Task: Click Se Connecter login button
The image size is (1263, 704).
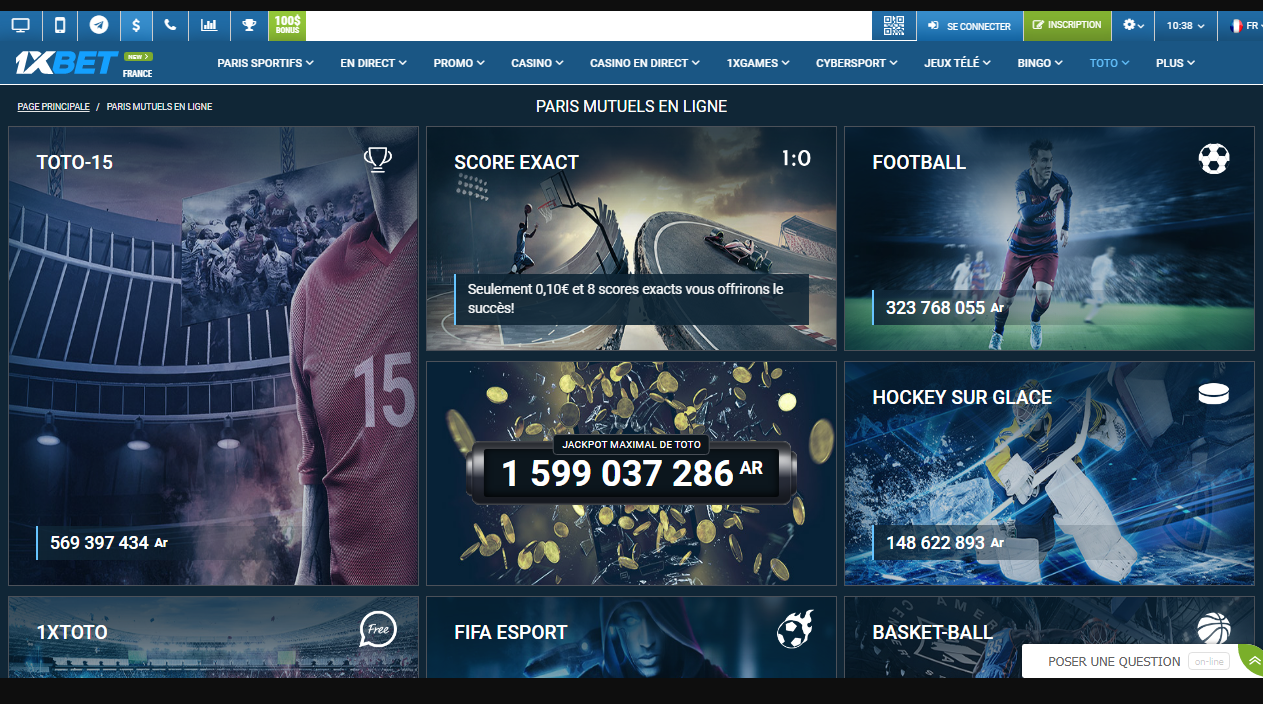Action: (969, 26)
